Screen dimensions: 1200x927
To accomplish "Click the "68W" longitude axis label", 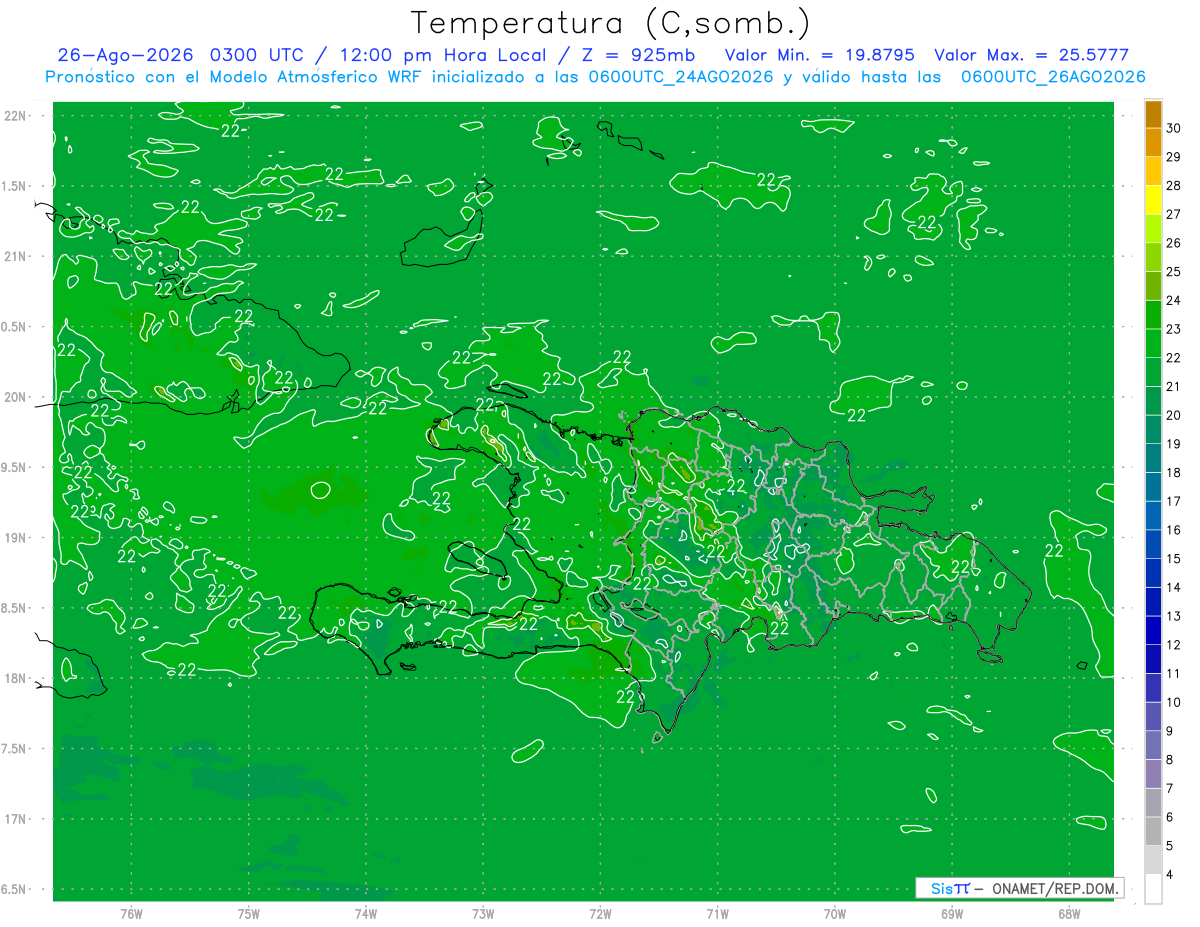I will (x=1069, y=914).
